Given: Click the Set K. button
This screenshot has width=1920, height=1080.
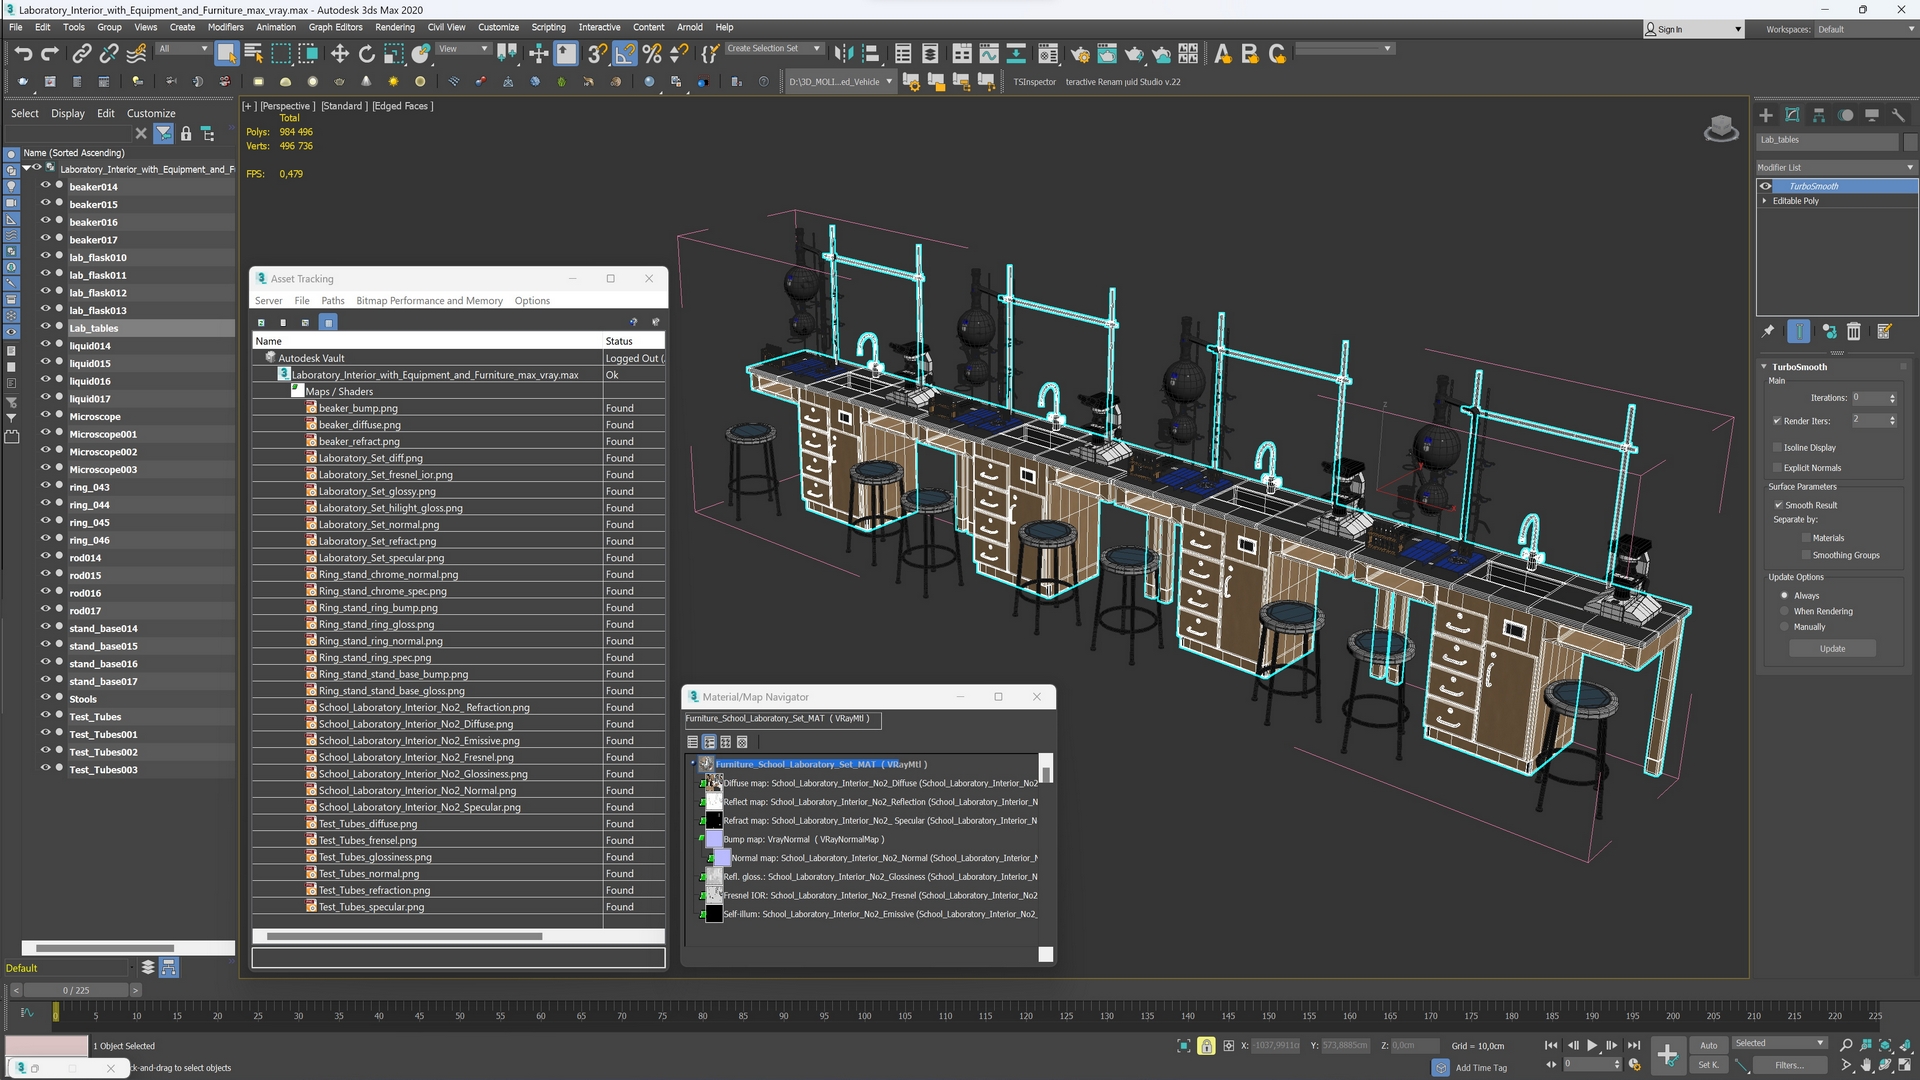Looking at the screenshot, I should click(x=1709, y=1065).
